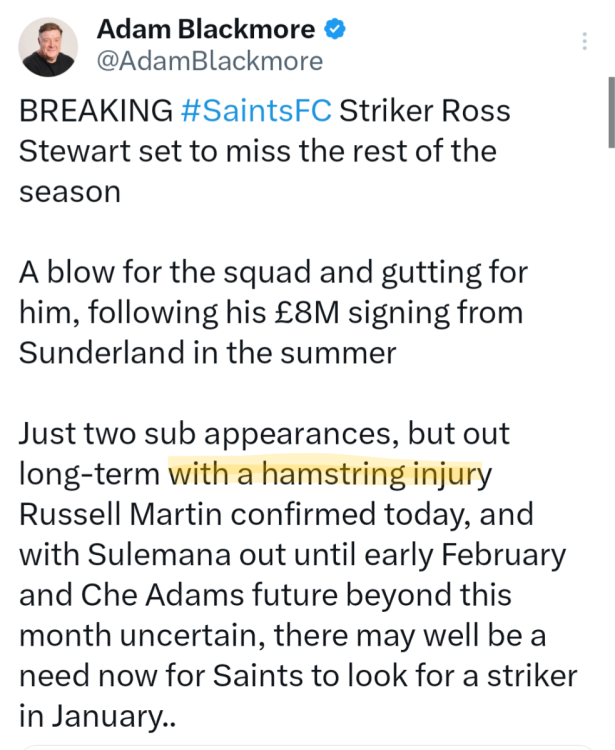Click the word "BREAKING" in the tweet
The width and height of the screenshot is (615, 750).
click(96, 110)
